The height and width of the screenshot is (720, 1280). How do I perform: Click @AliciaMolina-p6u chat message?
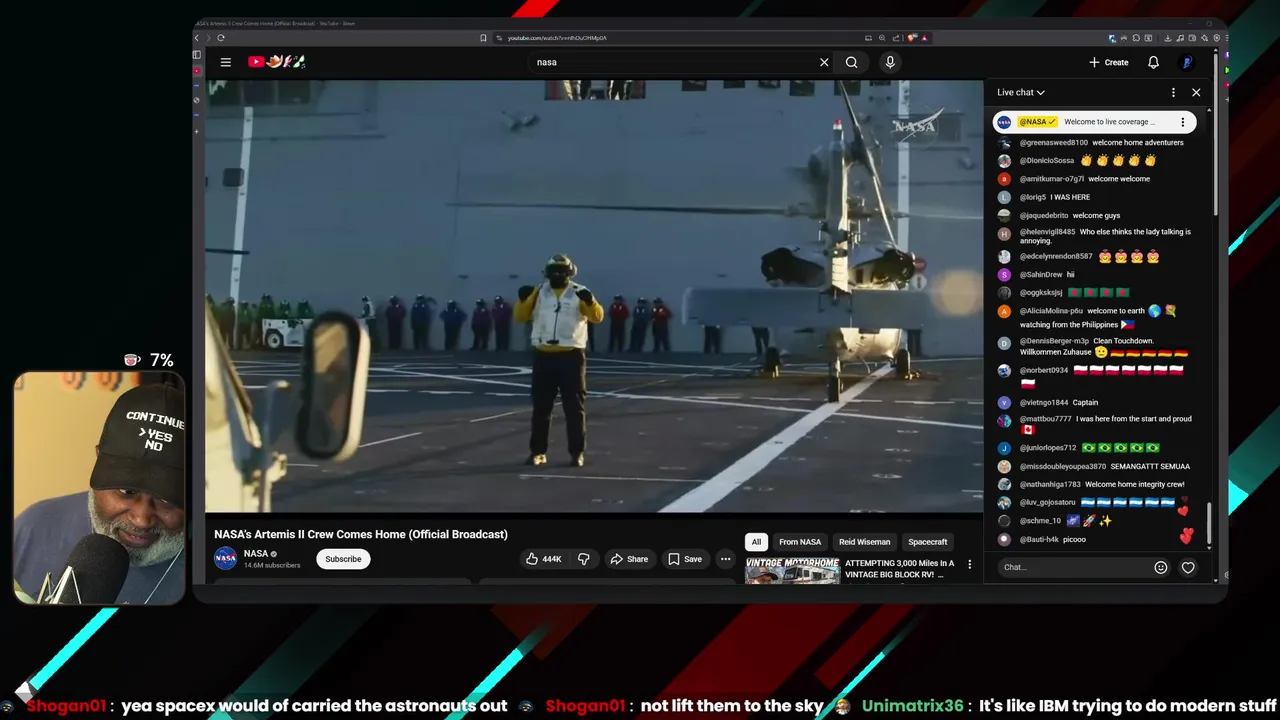(1097, 317)
